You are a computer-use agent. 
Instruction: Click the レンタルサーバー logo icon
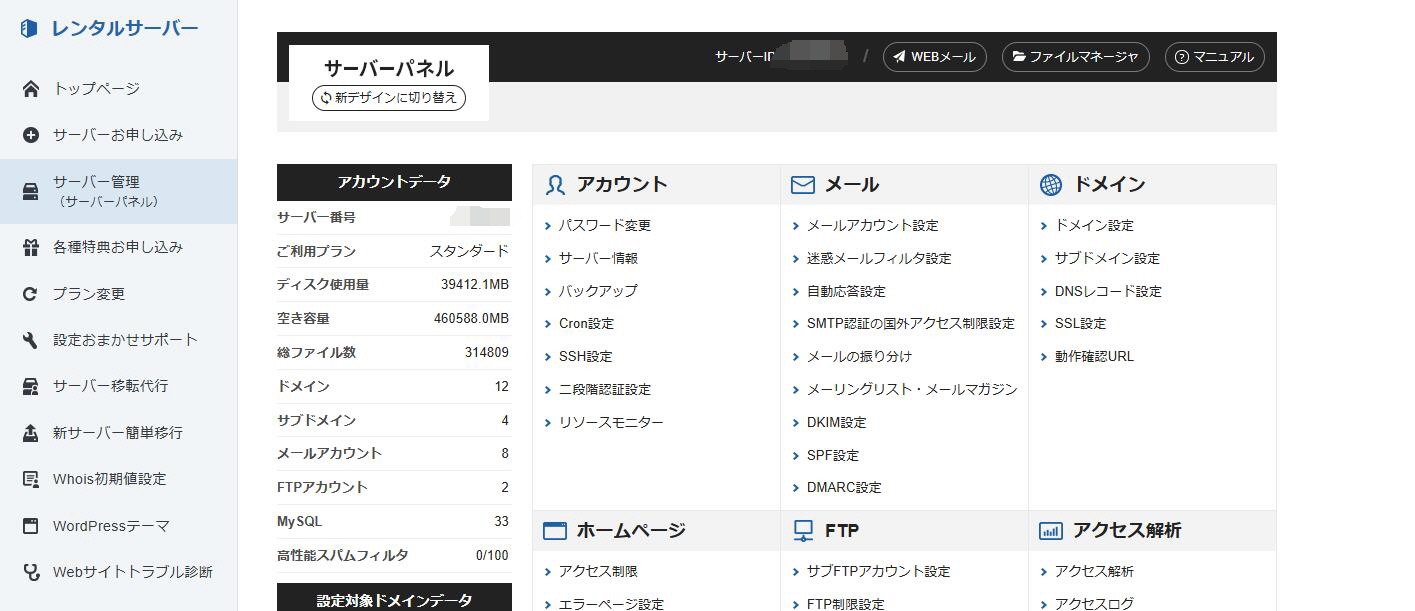29,28
